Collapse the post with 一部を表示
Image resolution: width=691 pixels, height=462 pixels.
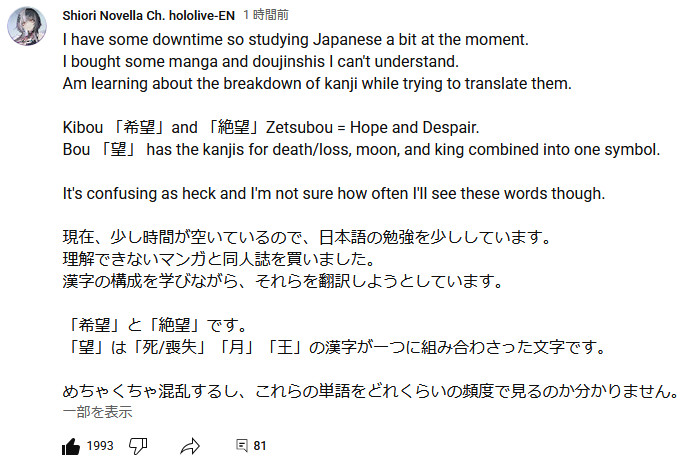click(x=97, y=412)
